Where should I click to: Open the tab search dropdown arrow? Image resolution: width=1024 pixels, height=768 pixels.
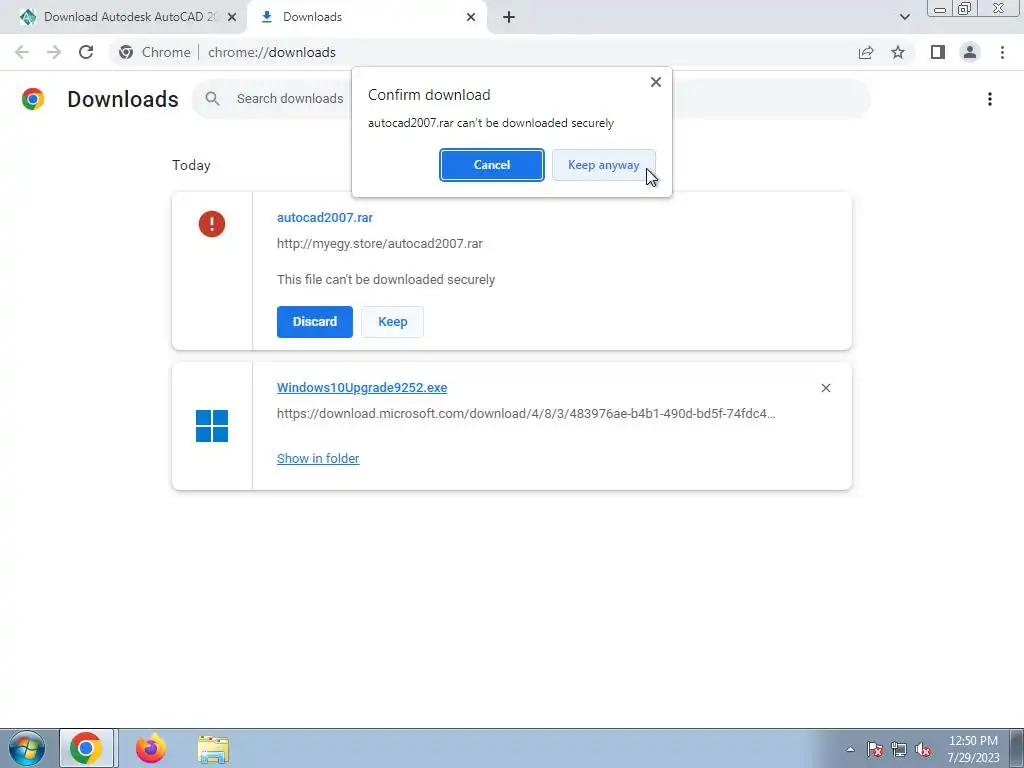904,17
